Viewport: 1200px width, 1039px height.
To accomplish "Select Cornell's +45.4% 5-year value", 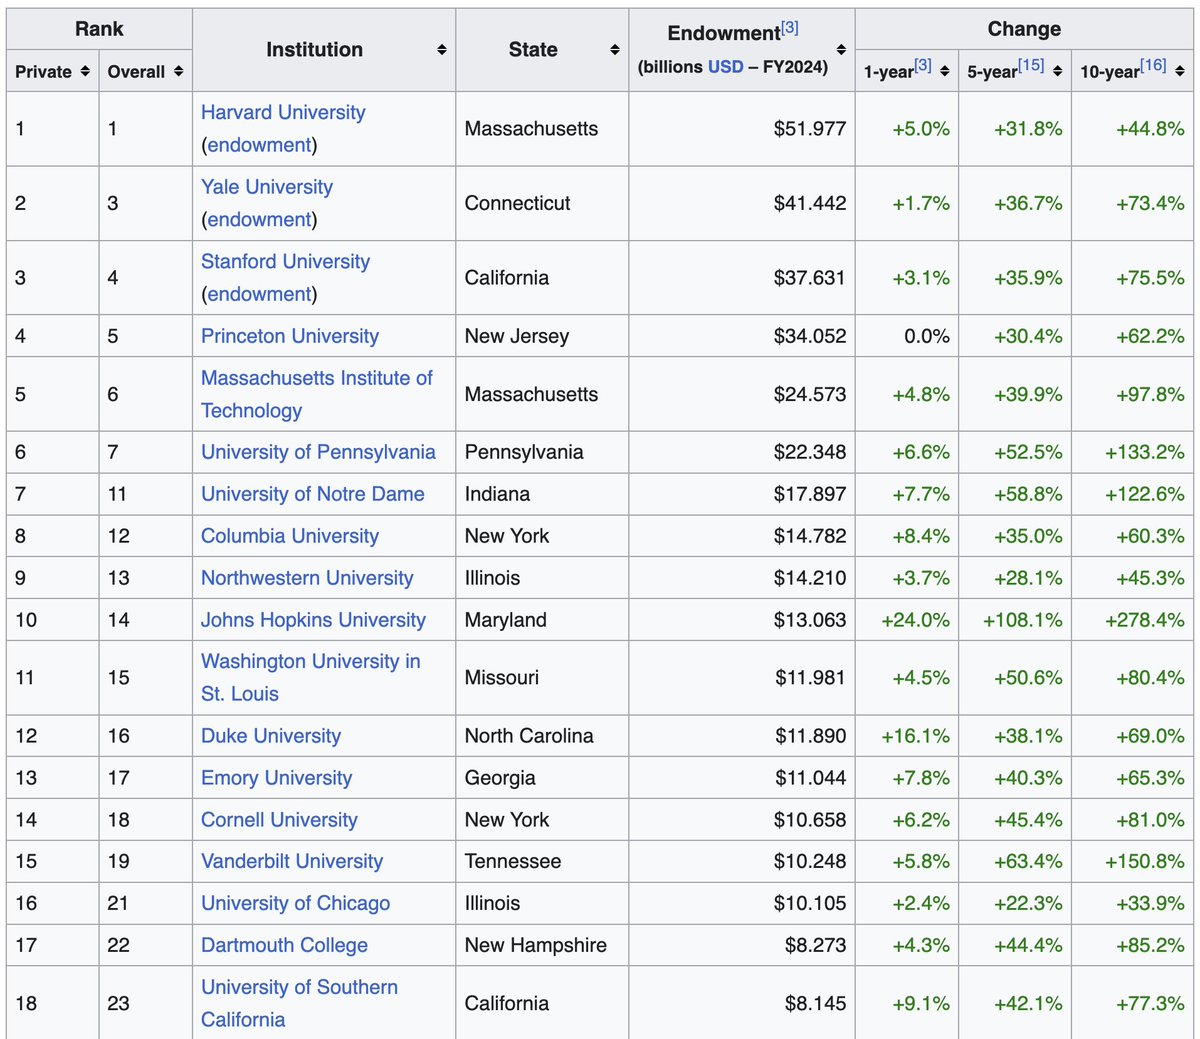I will [1015, 820].
